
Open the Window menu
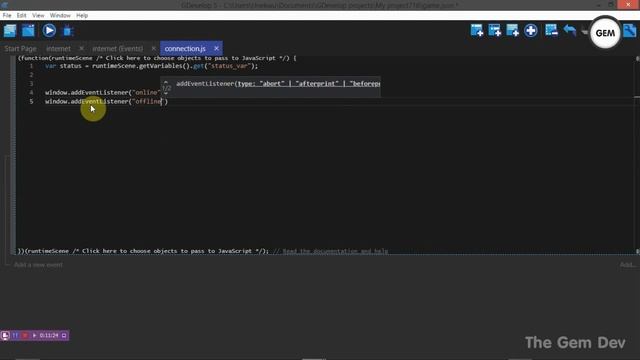60,16
